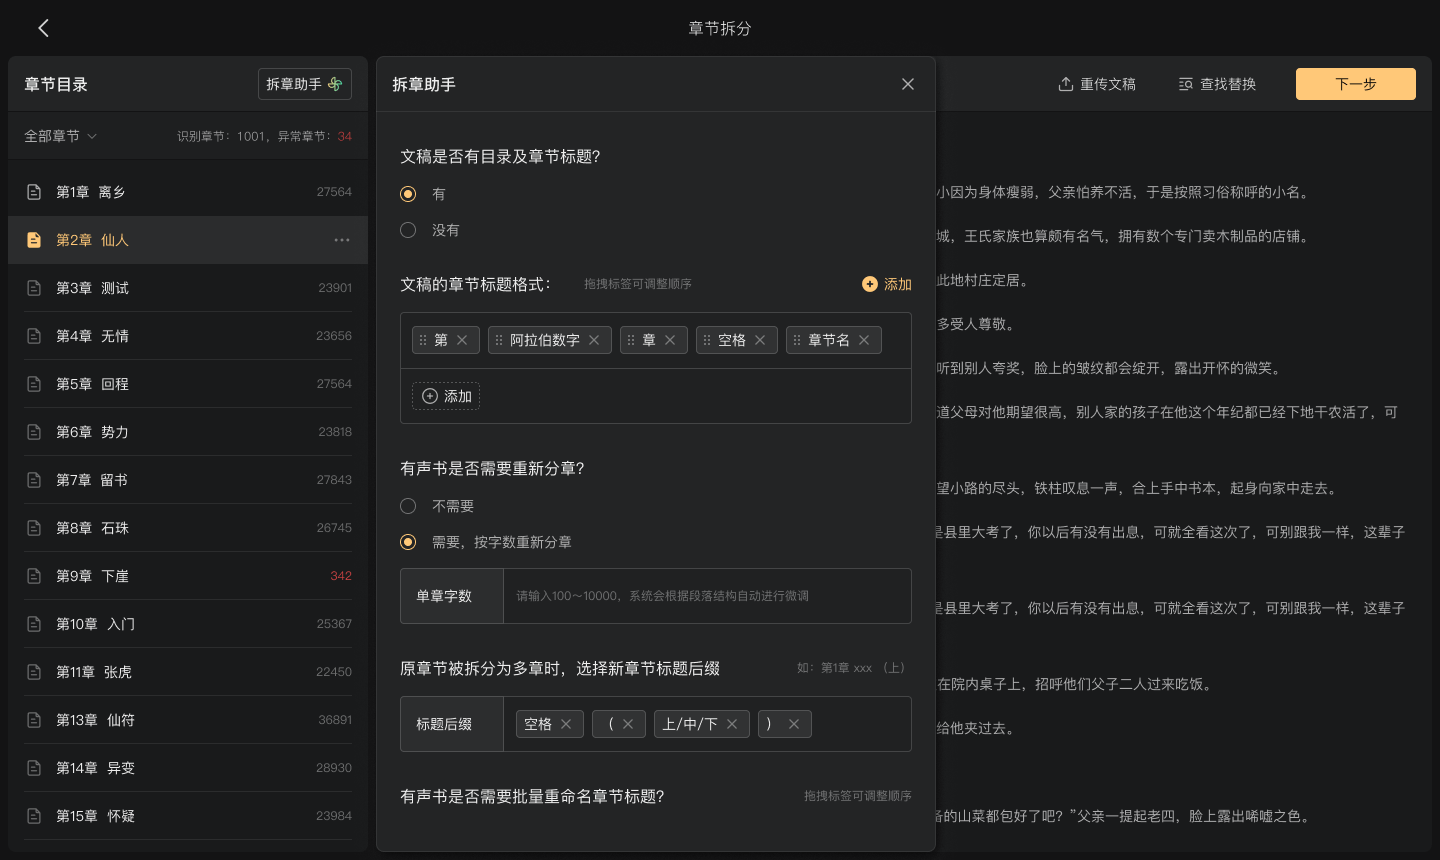Choose 需要，按字数重新分章 option
Image resolution: width=1440 pixels, height=860 pixels.
[x=408, y=542]
